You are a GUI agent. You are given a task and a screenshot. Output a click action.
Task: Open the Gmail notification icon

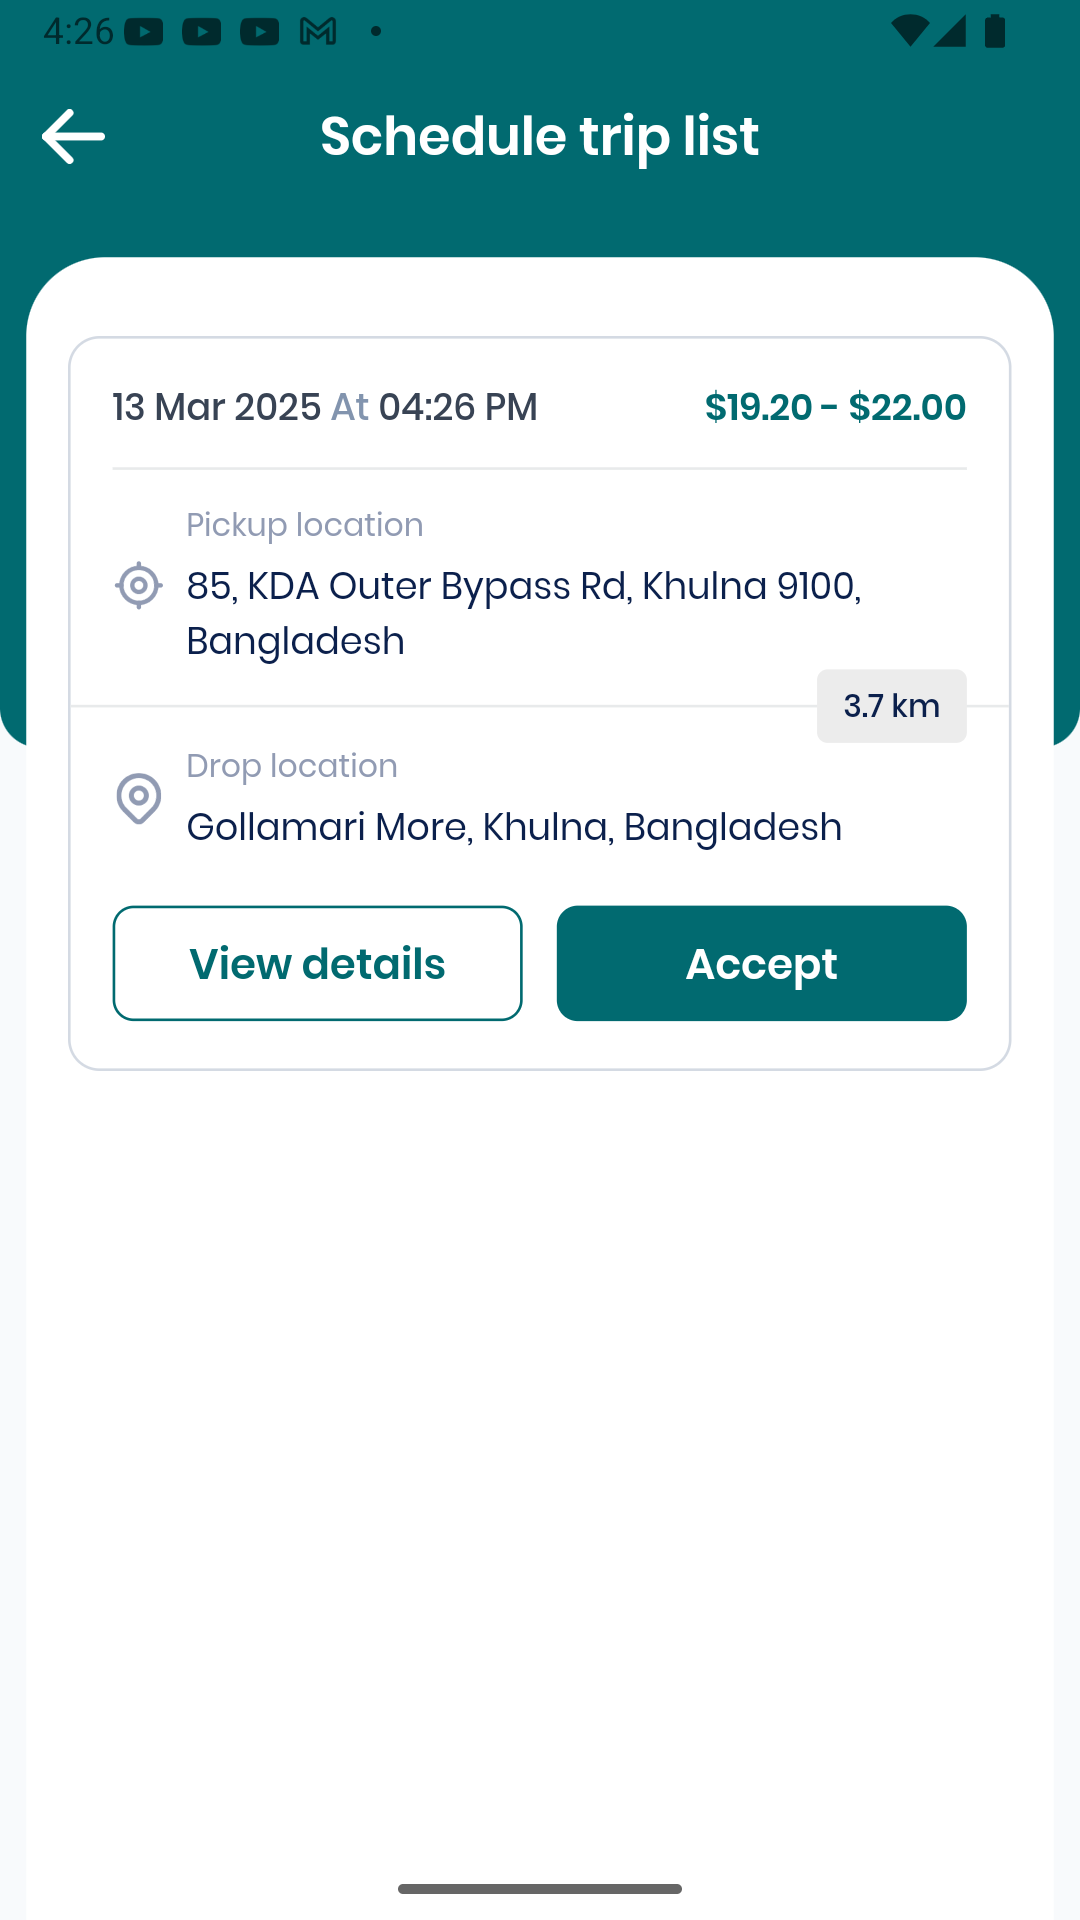click(318, 32)
